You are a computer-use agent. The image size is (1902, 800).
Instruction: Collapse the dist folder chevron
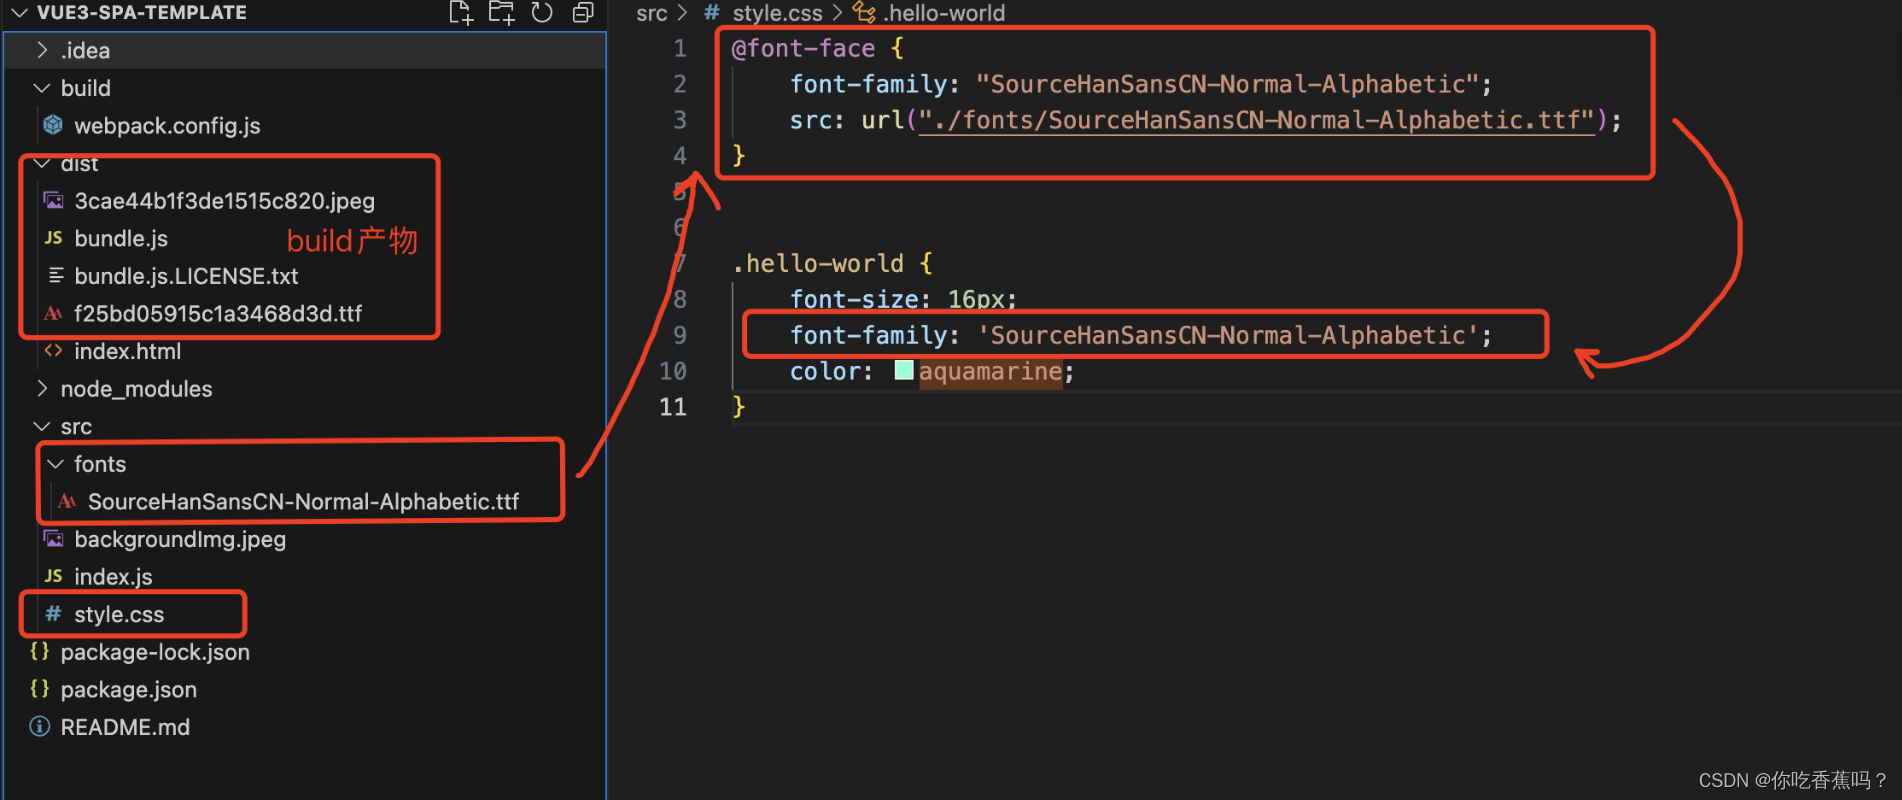42,163
